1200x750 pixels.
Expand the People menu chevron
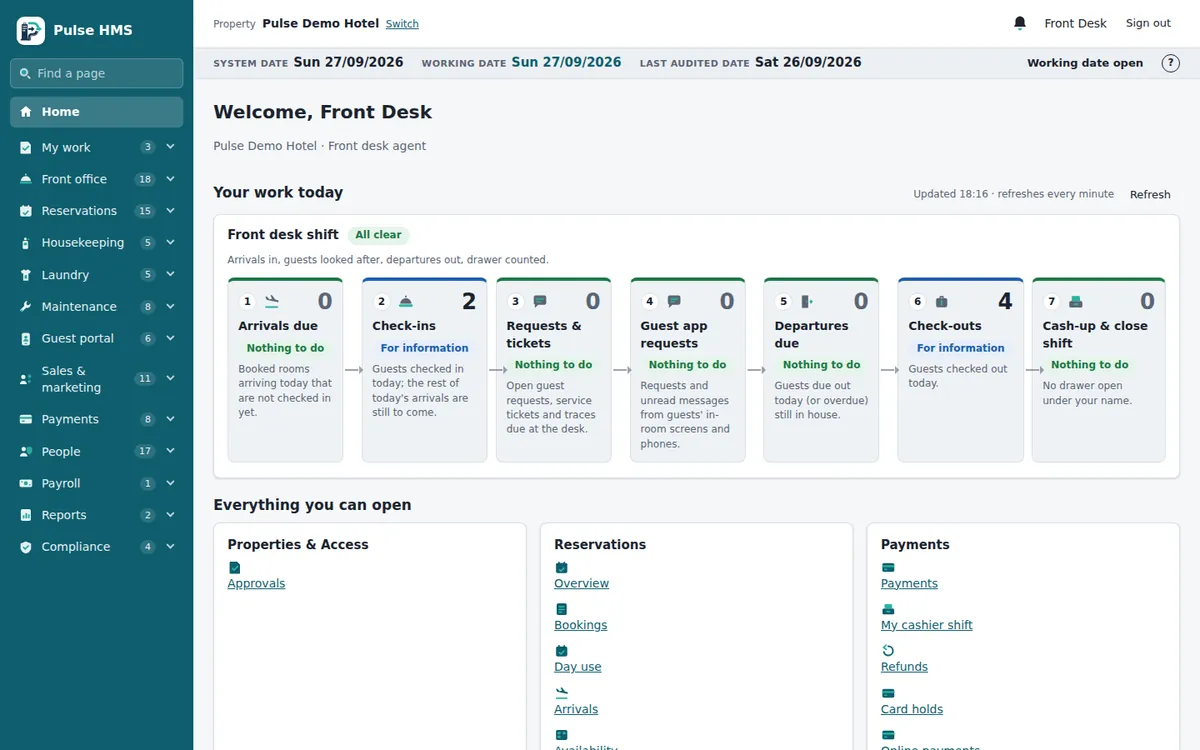[x=170, y=452]
